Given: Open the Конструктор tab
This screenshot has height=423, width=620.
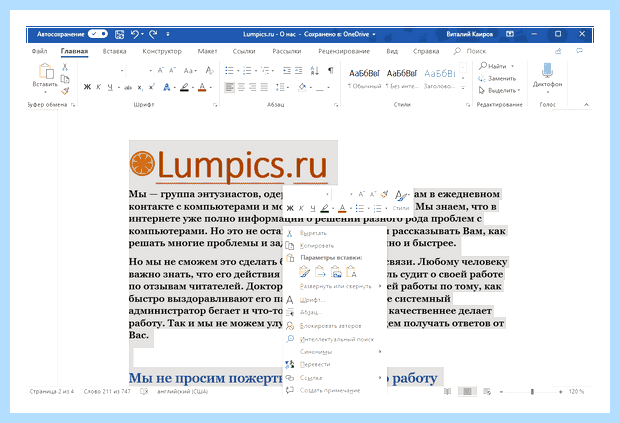Looking at the screenshot, I should pyautogui.click(x=162, y=51).
